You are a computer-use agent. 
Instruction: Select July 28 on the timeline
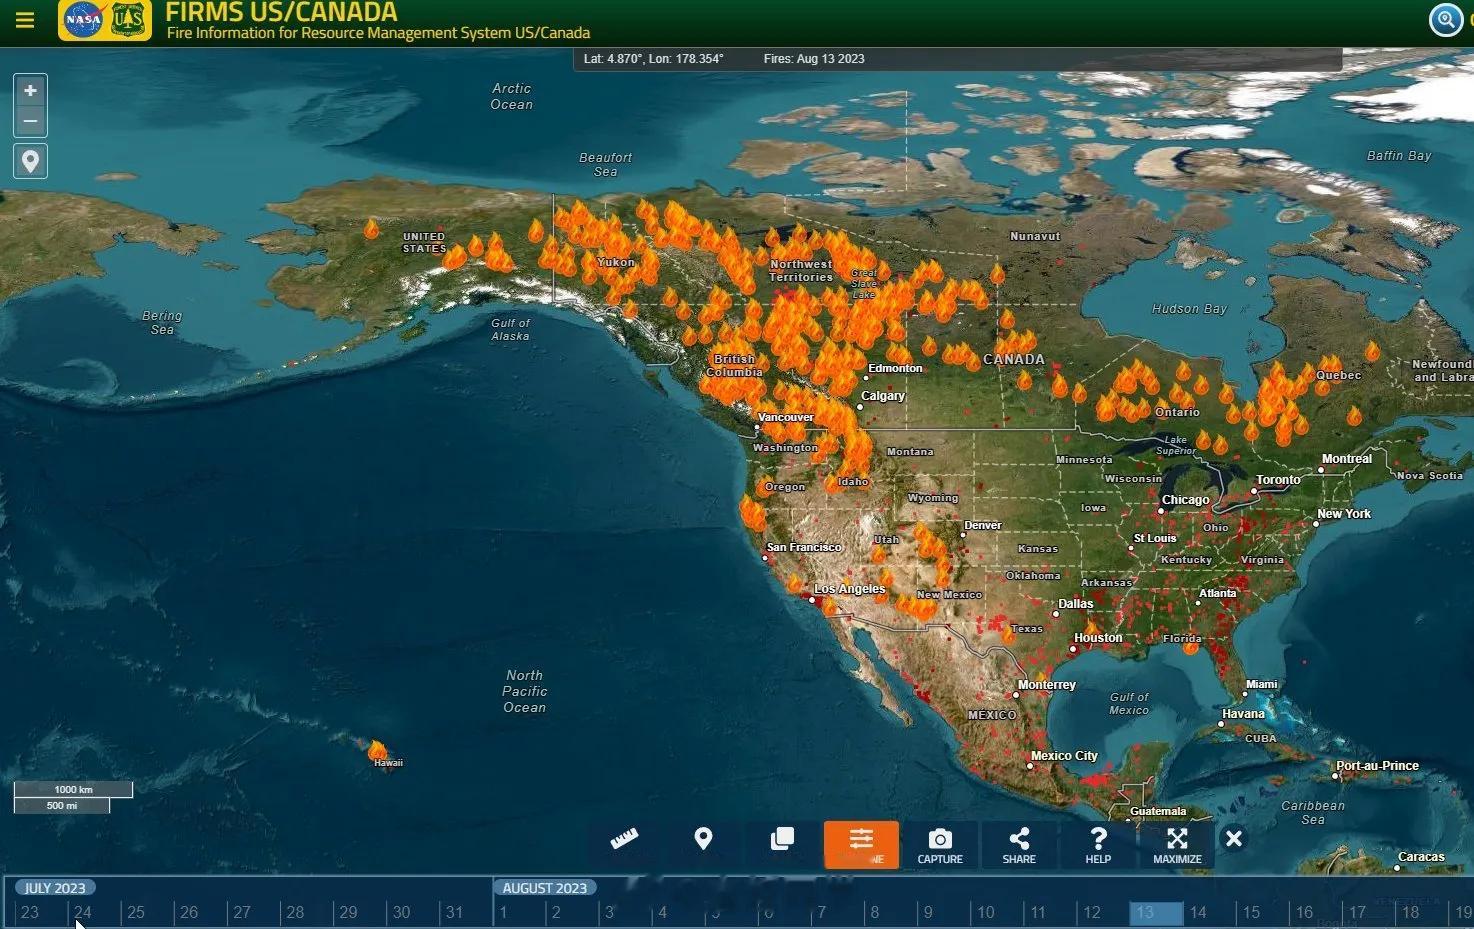(295, 912)
